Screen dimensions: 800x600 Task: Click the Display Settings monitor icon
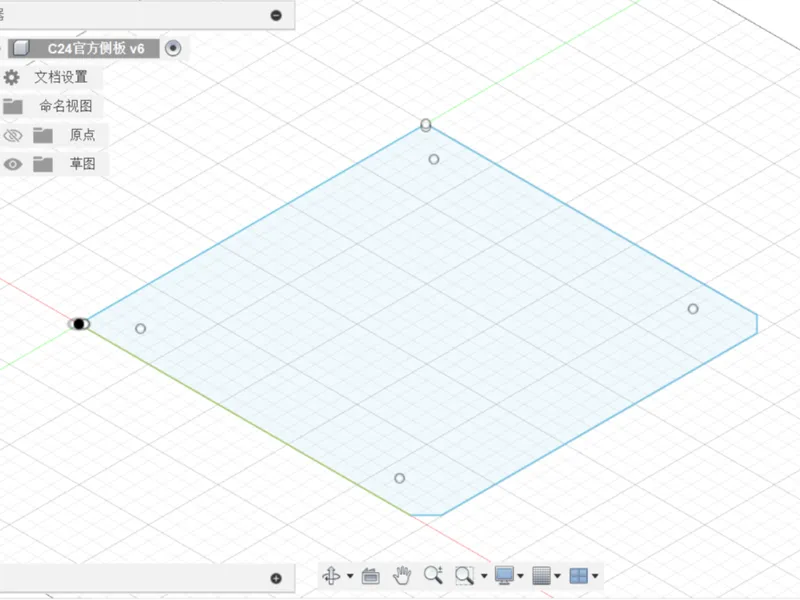click(x=505, y=576)
